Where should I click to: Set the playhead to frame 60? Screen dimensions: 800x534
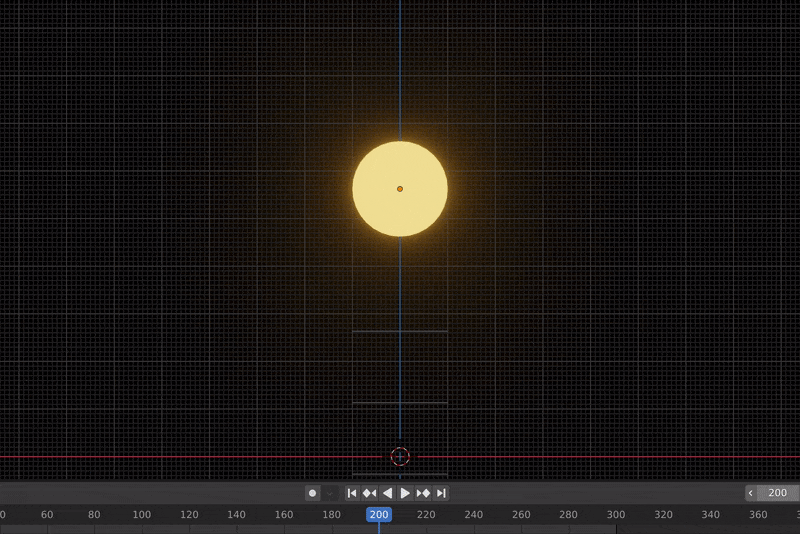pyautogui.click(x=47, y=515)
